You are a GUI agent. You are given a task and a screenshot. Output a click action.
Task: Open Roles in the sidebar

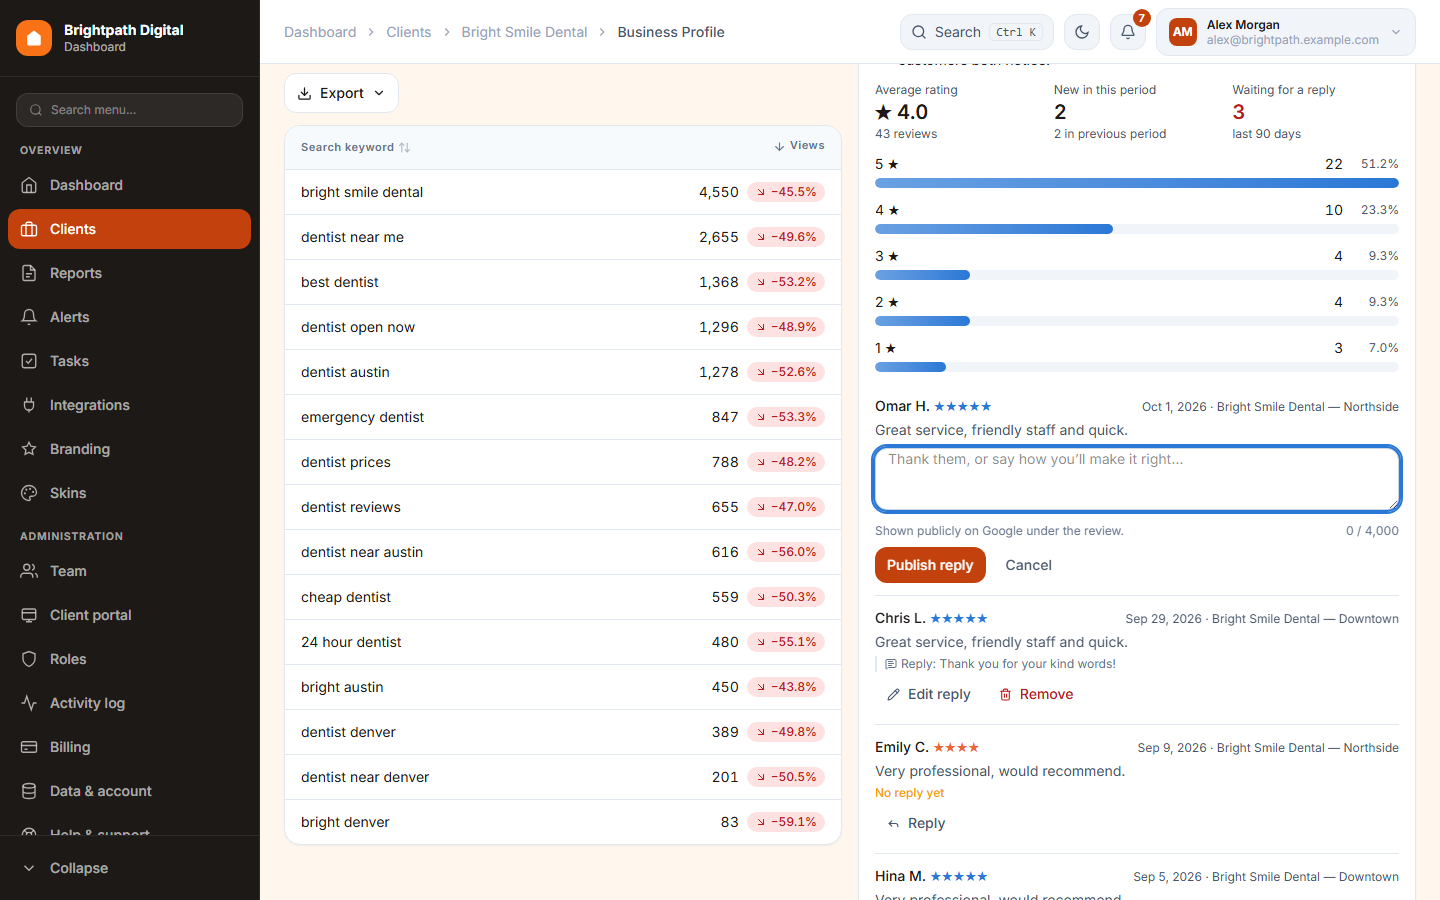pyautogui.click(x=129, y=659)
